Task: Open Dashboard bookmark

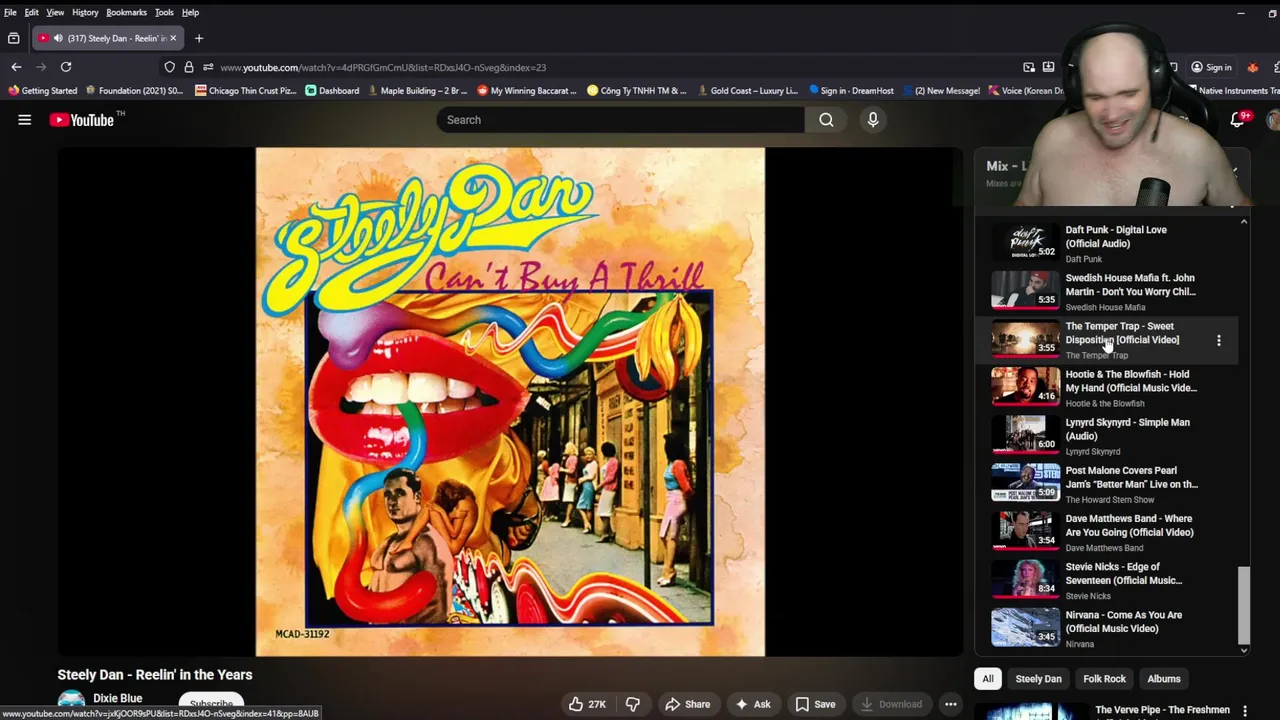Action: [332, 91]
